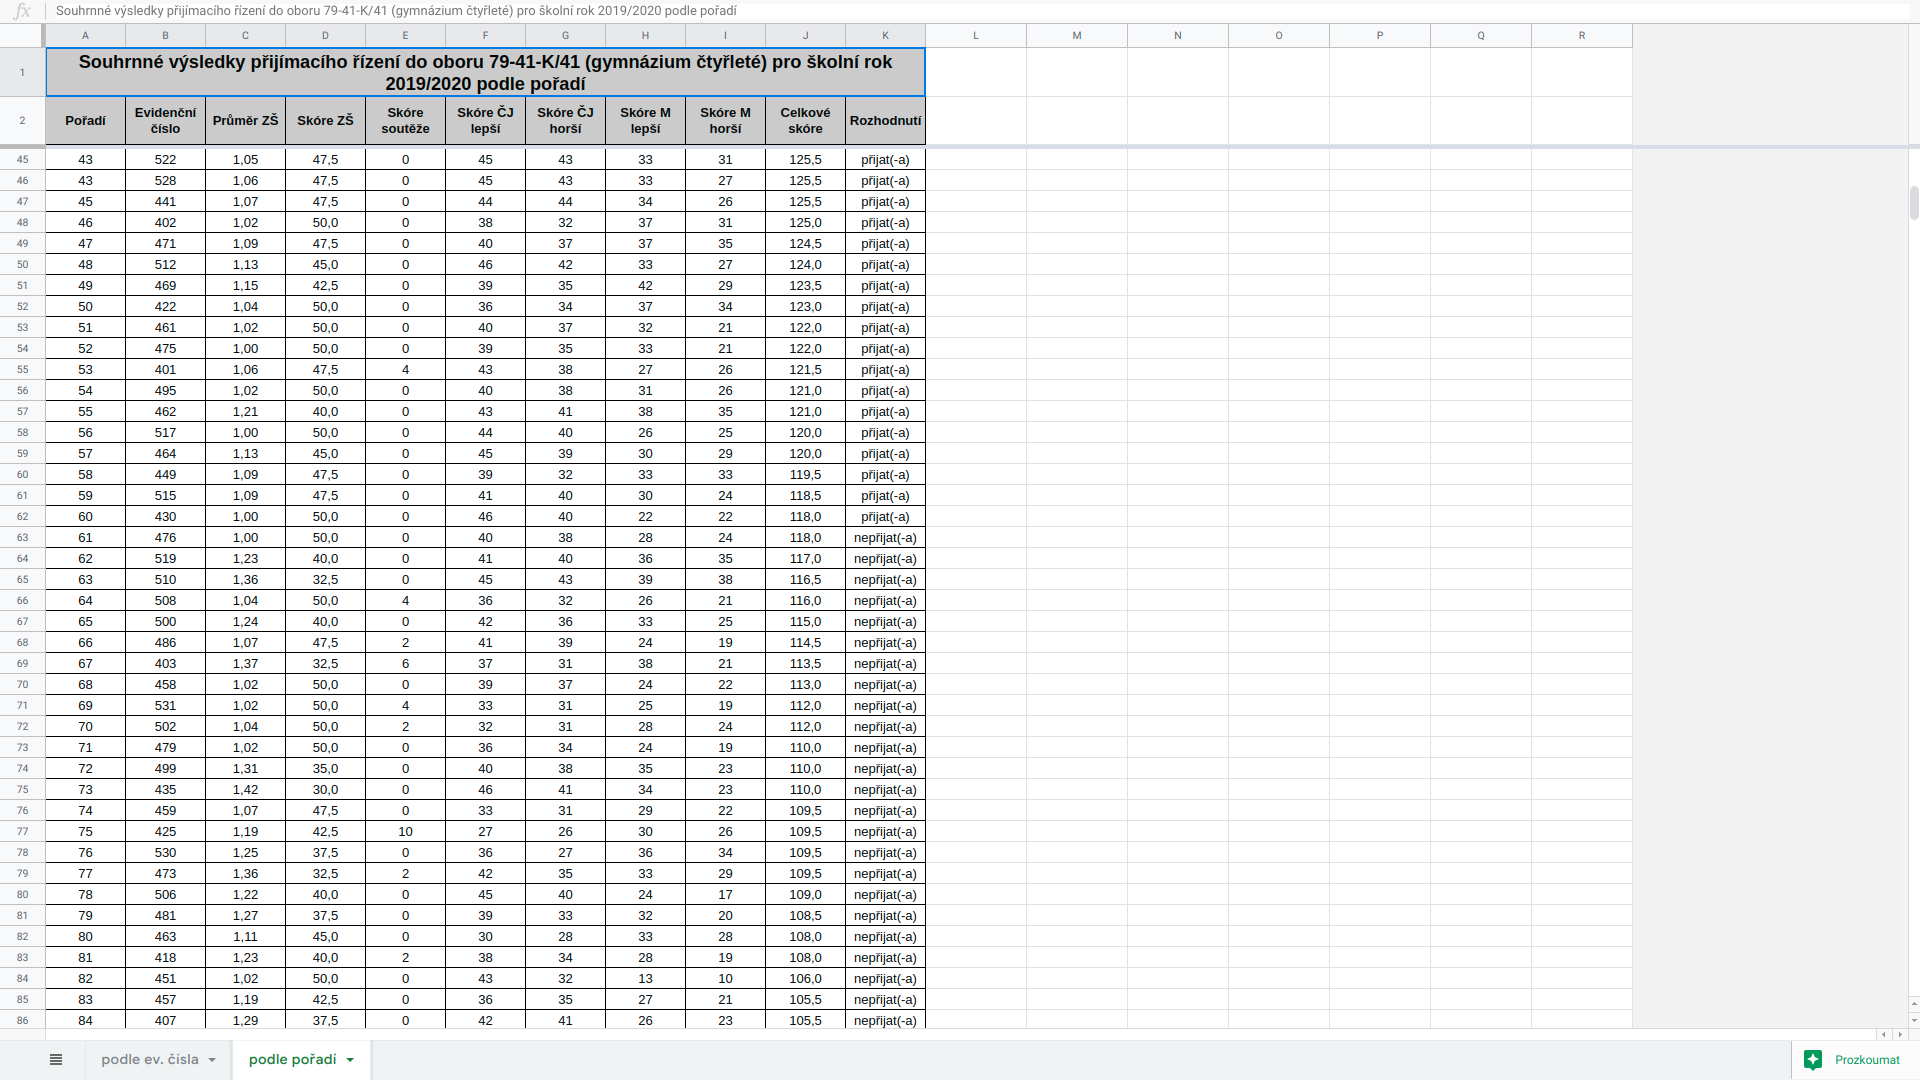
Task: Select column J header
Action: click(805, 35)
